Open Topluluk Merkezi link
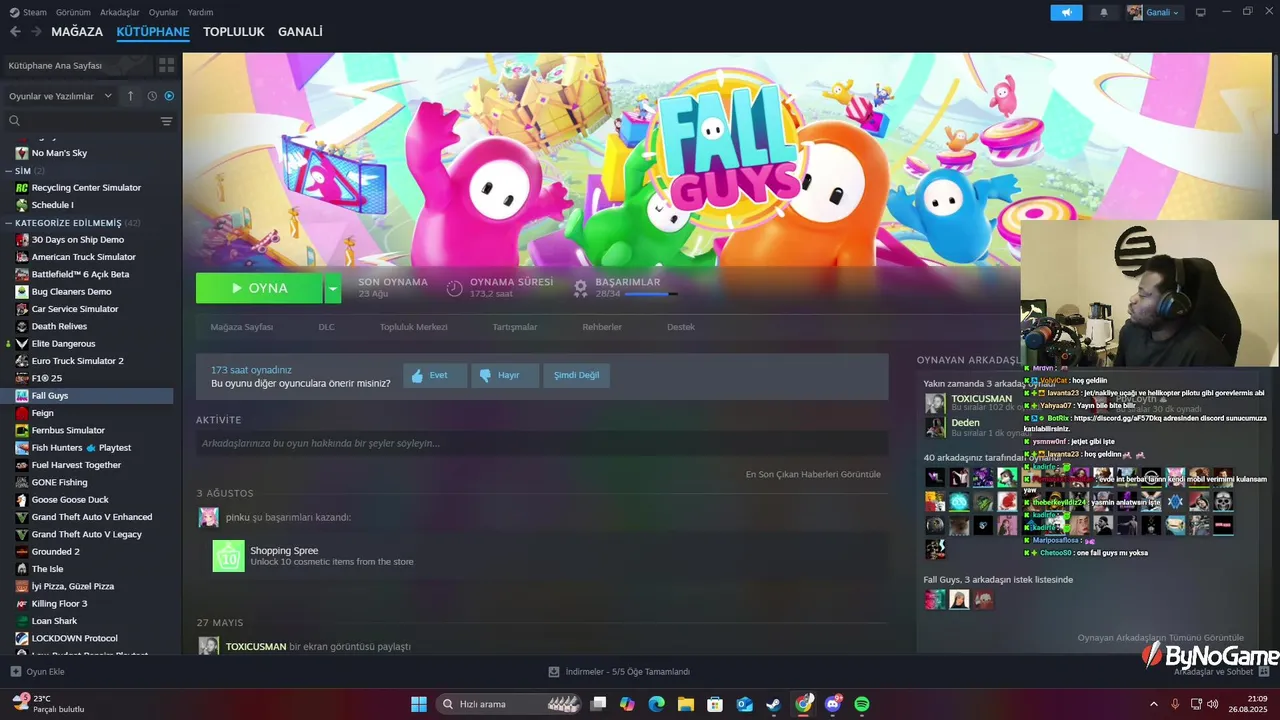 click(413, 327)
